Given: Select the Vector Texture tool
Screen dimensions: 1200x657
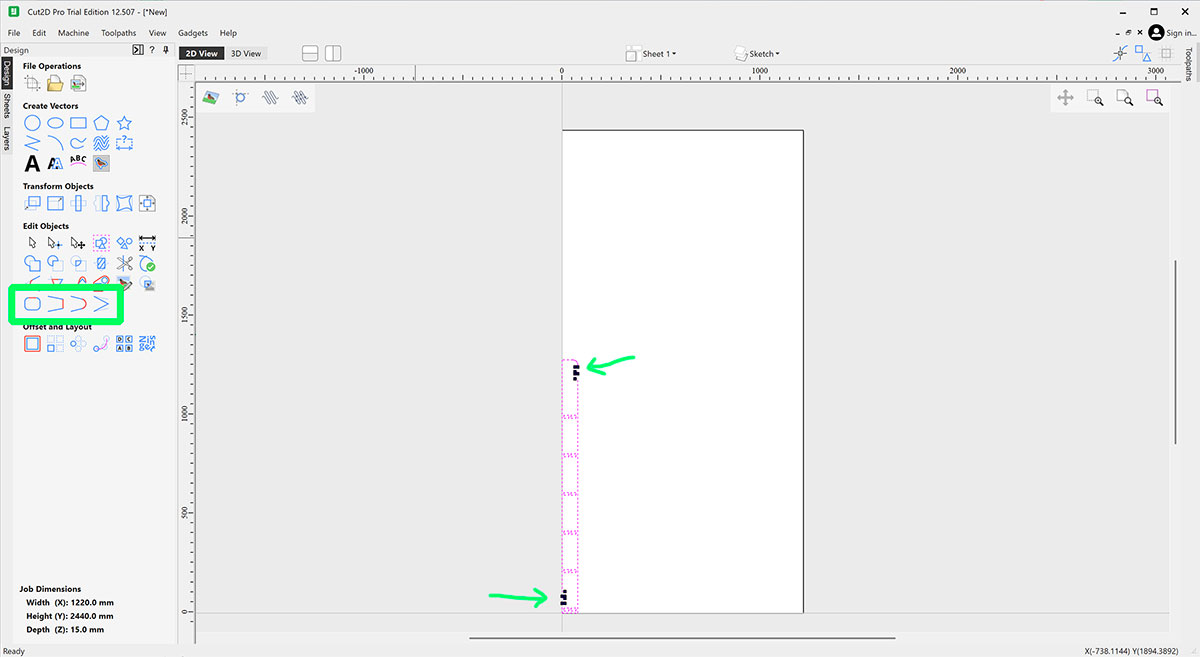Looking at the screenshot, I should [x=101, y=143].
